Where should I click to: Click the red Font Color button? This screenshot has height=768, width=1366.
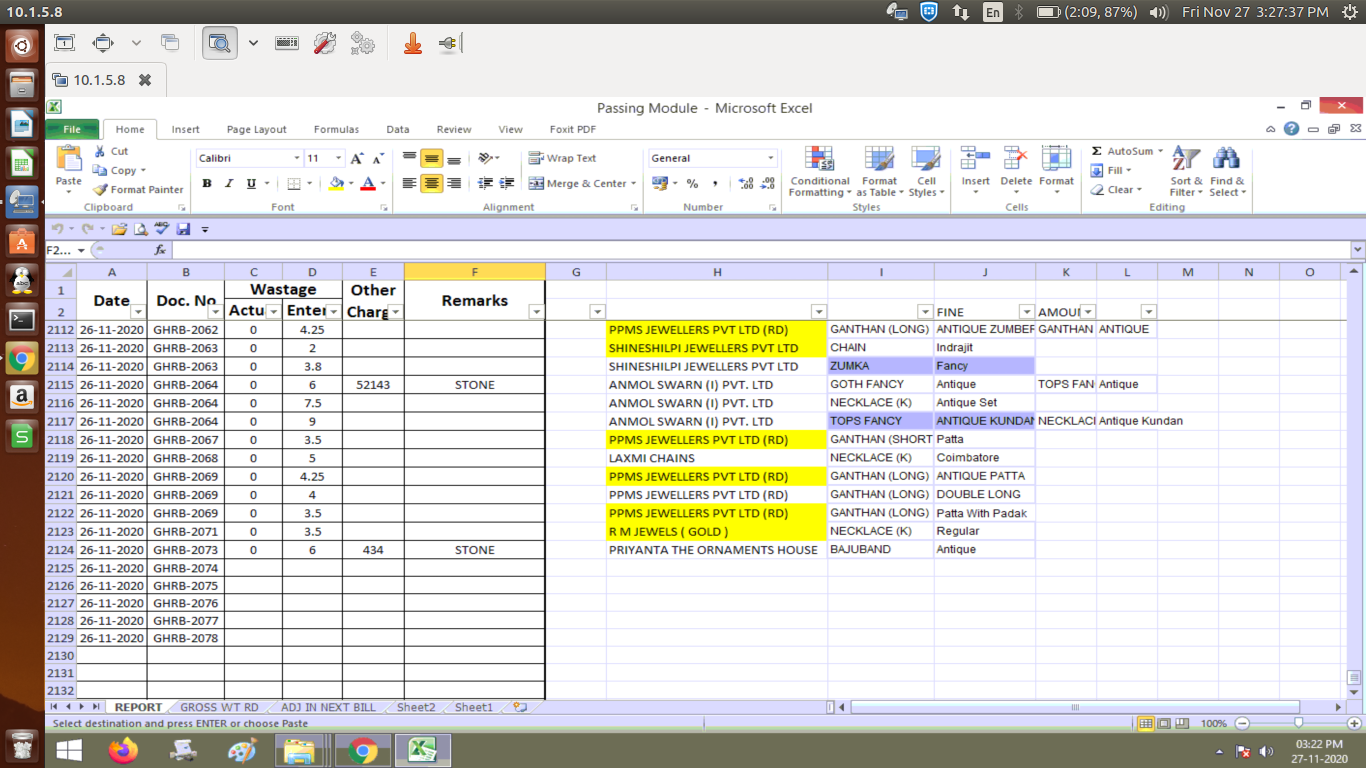click(368, 183)
